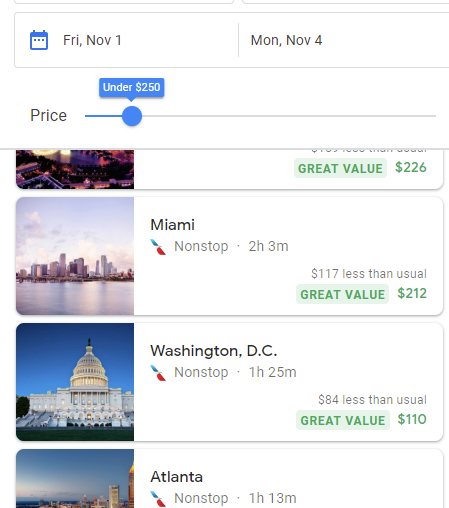Click the Under $250 price tooltip
Screen dimensions: 449x508
point(132,88)
